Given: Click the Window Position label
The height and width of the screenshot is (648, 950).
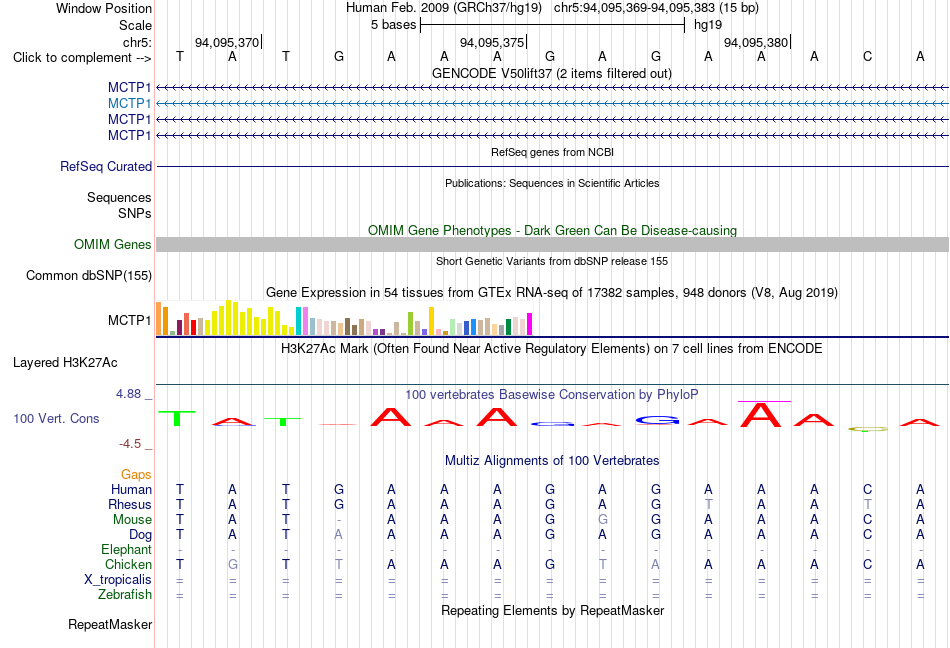Looking at the screenshot, I should tap(104, 8).
